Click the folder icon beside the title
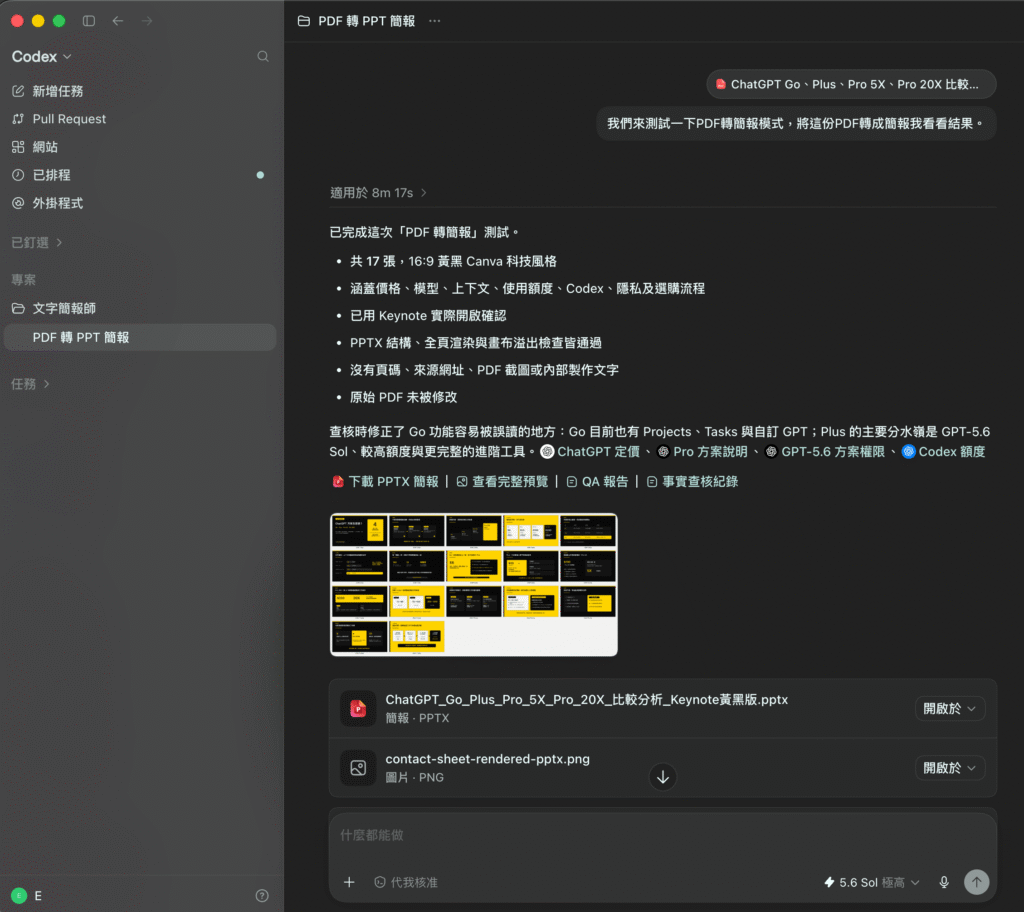This screenshot has height=912, width=1024. pyautogui.click(x=304, y=21)
